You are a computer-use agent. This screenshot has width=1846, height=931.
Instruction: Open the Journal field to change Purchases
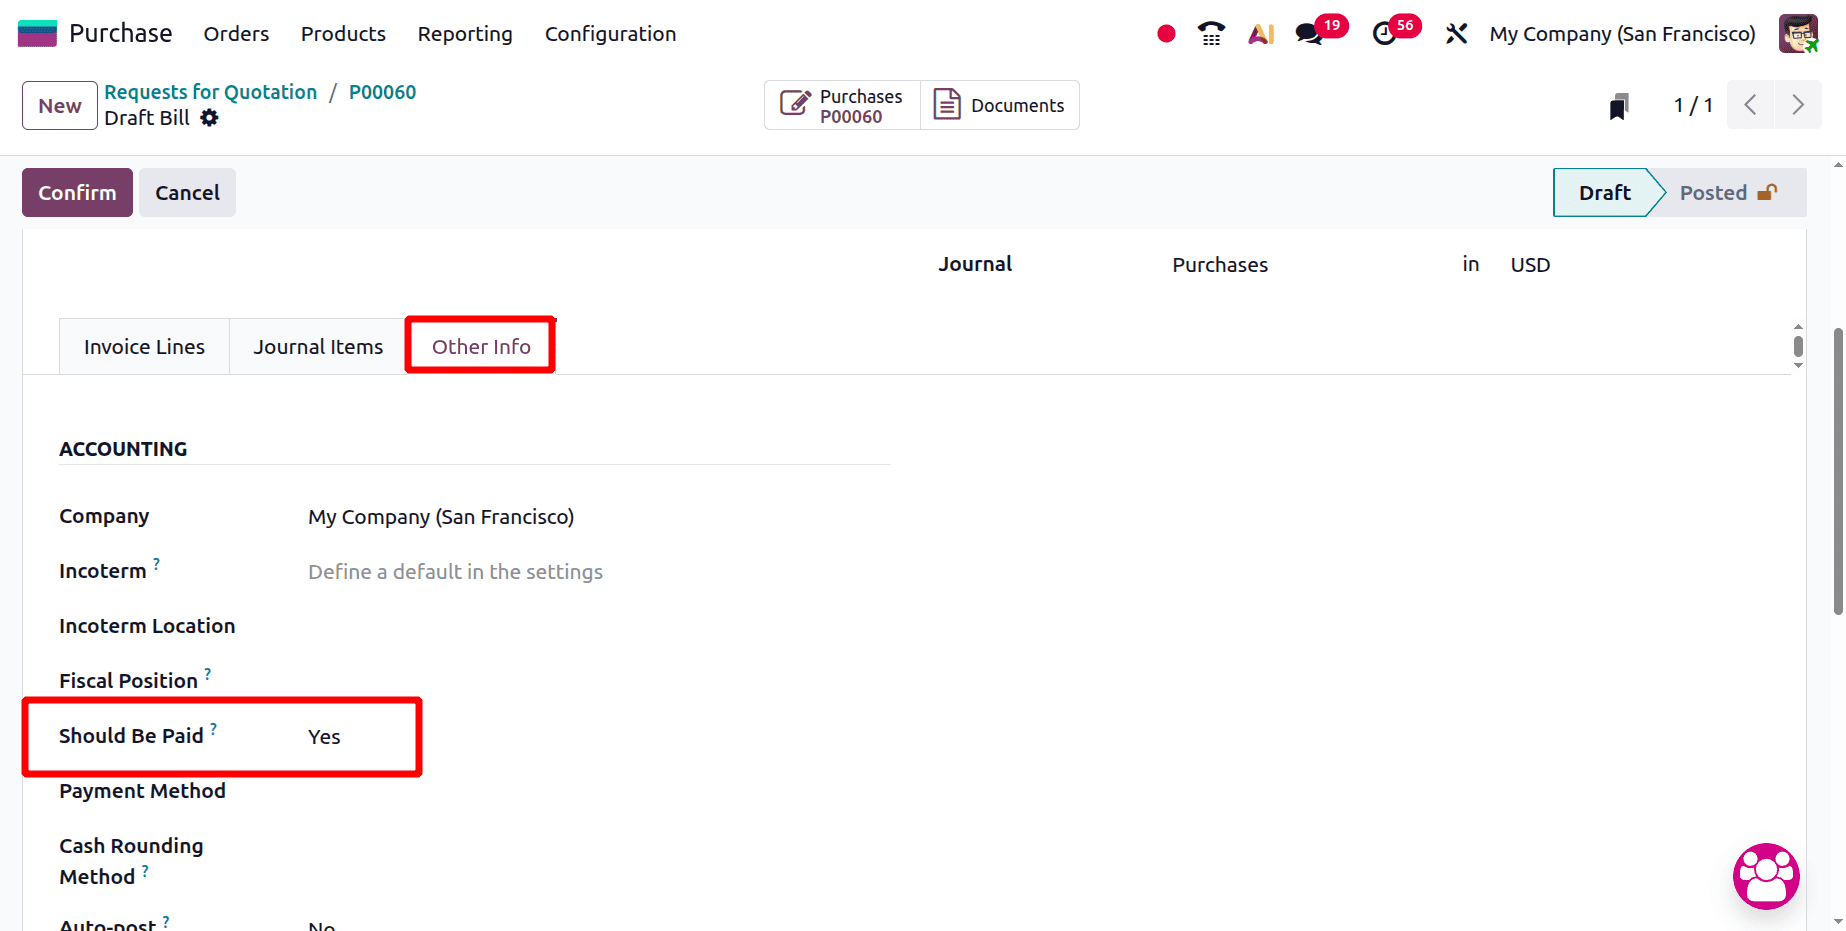pyautogui.click(x=1220, y=264)
